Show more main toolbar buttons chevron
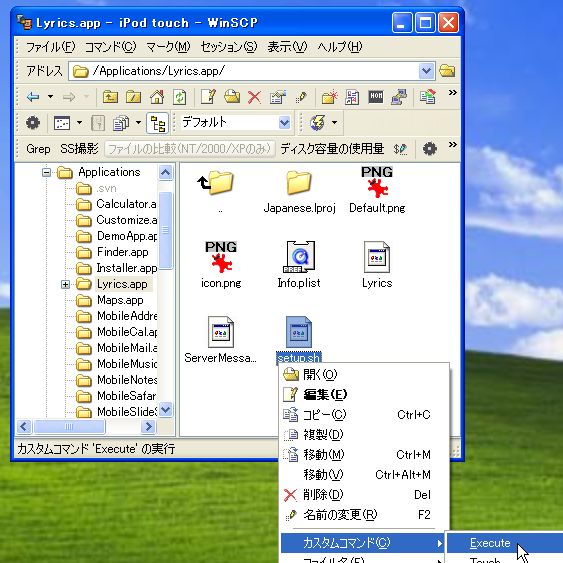 [x=453, y=93]
